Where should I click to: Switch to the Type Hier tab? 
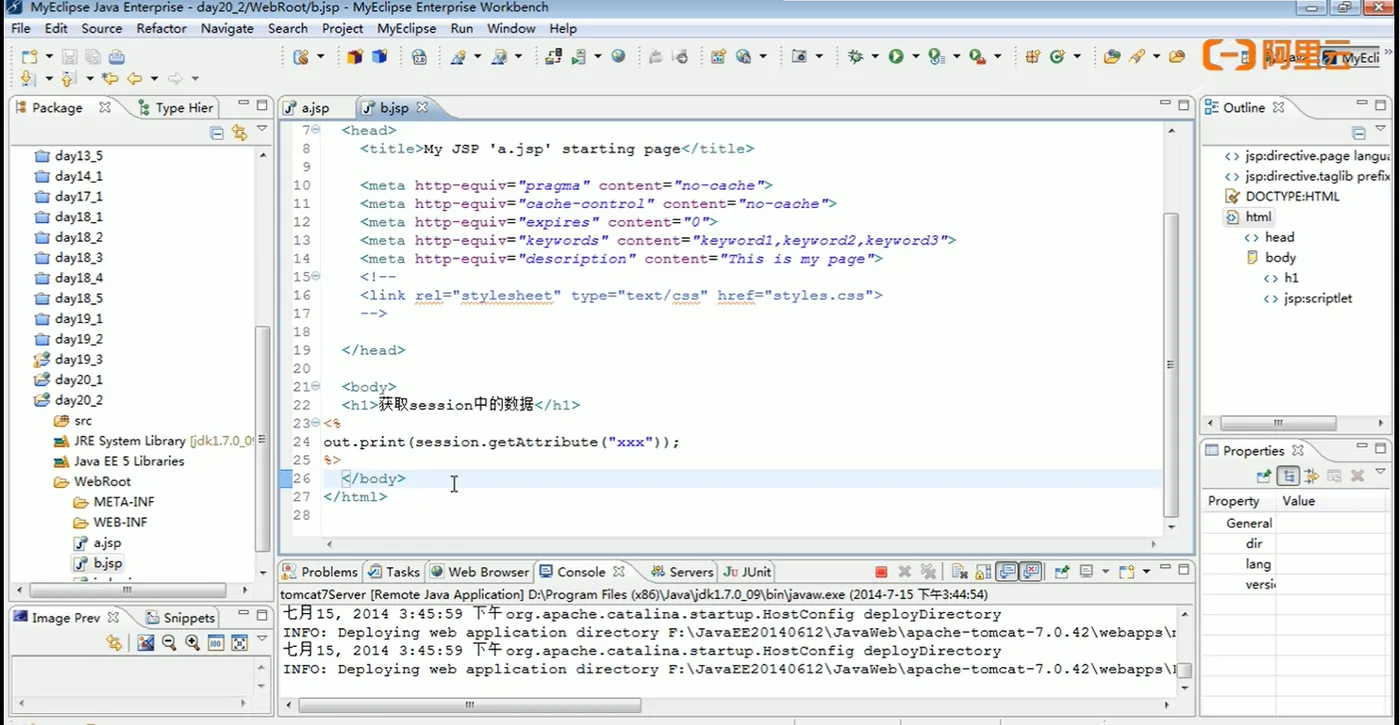click(175, 107)
